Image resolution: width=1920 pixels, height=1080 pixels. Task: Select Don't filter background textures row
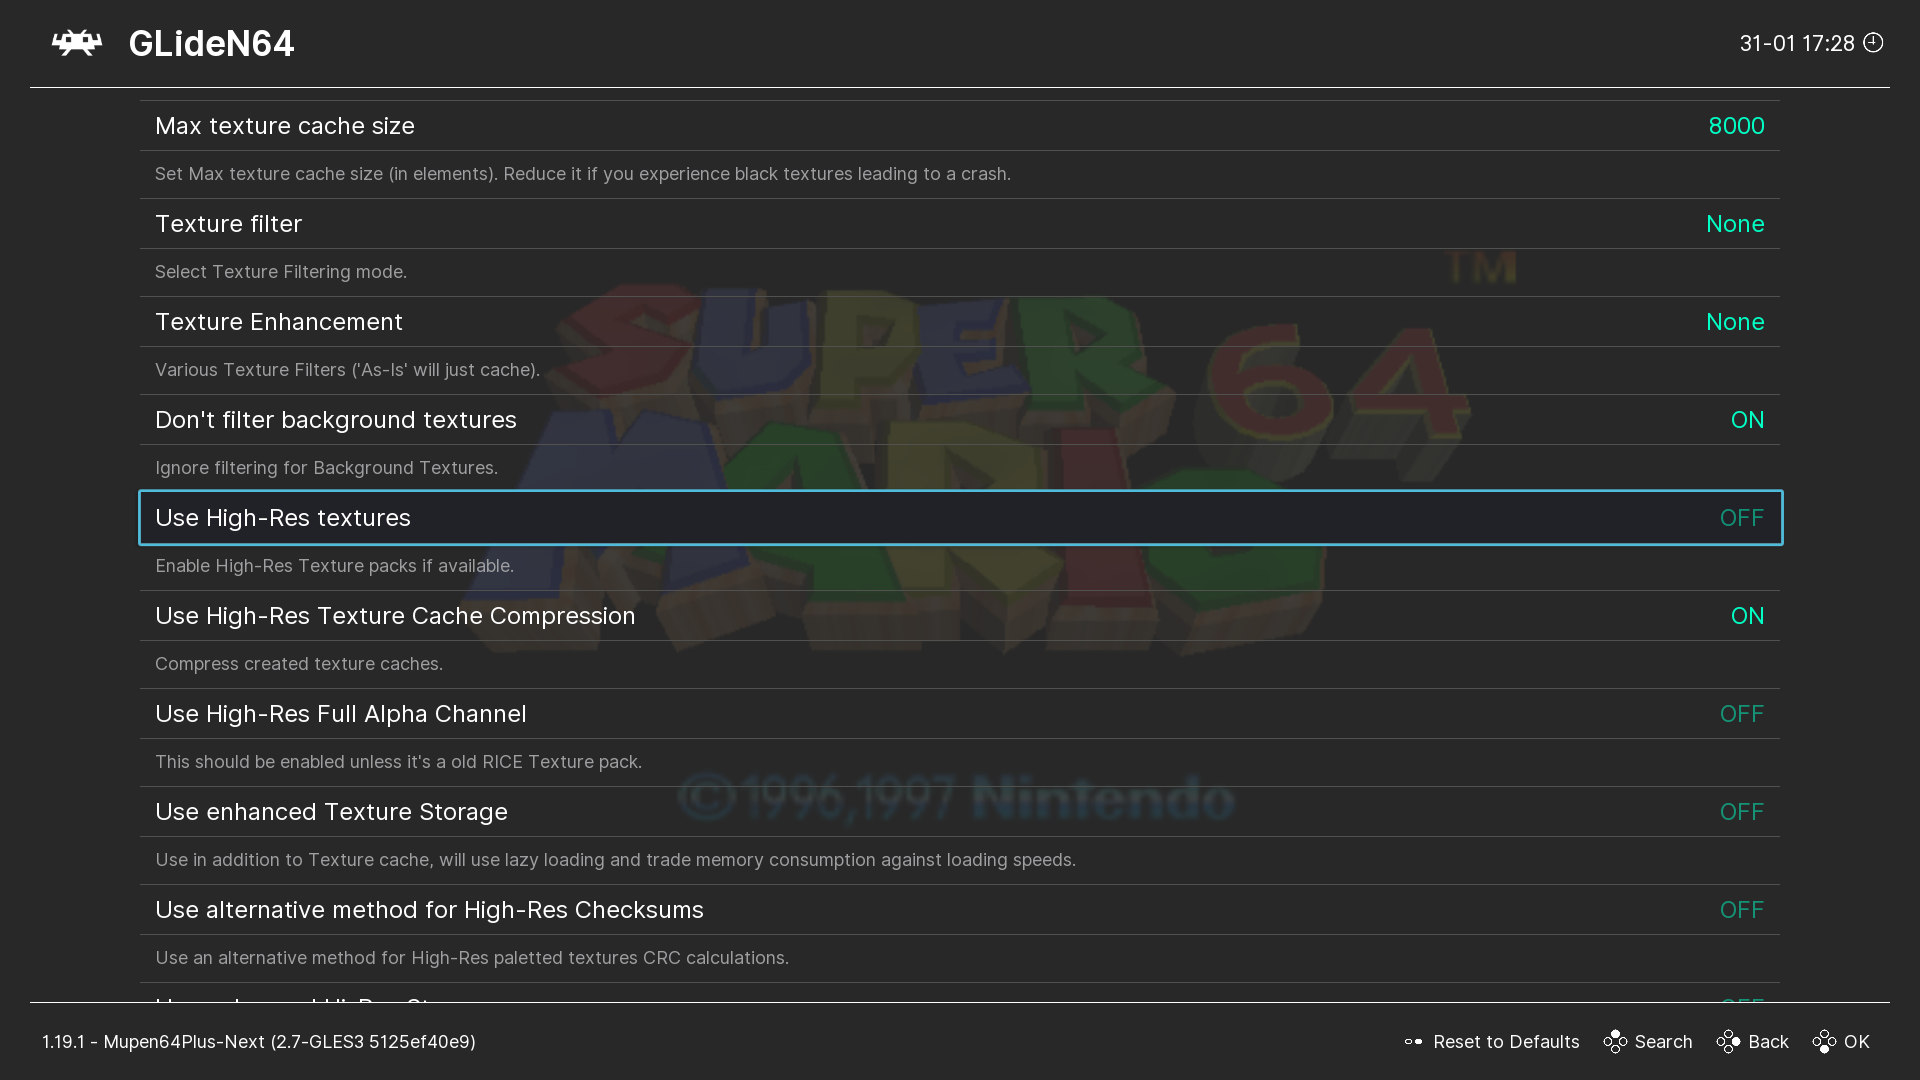pos(960,420)
